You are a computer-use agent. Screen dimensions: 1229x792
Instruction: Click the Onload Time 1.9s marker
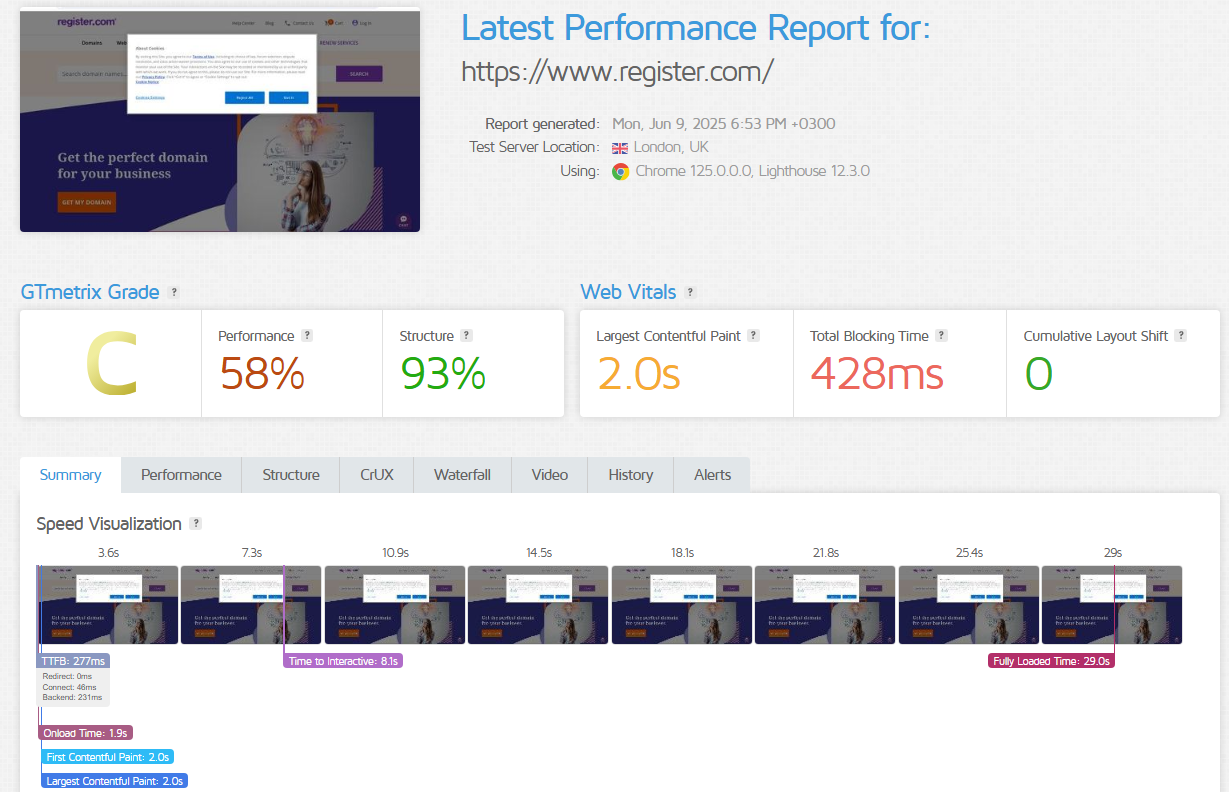point(85,733)
